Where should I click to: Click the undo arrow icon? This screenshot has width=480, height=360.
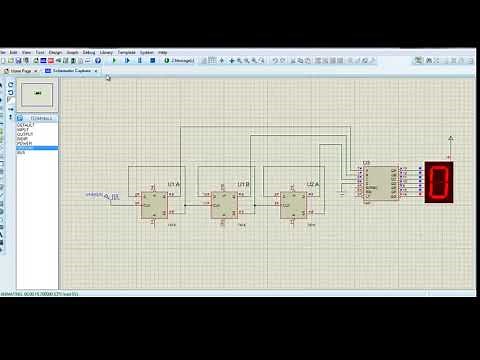click(x=275, y=61)
